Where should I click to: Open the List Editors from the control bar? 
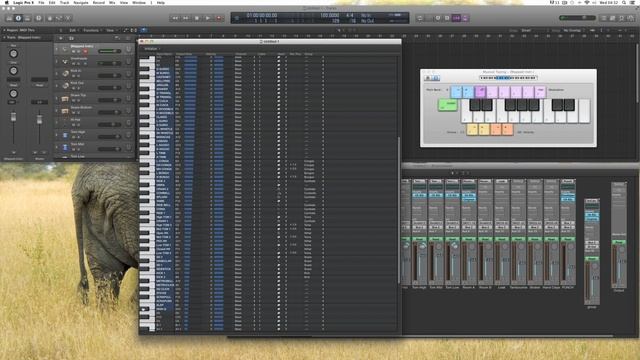604,18
